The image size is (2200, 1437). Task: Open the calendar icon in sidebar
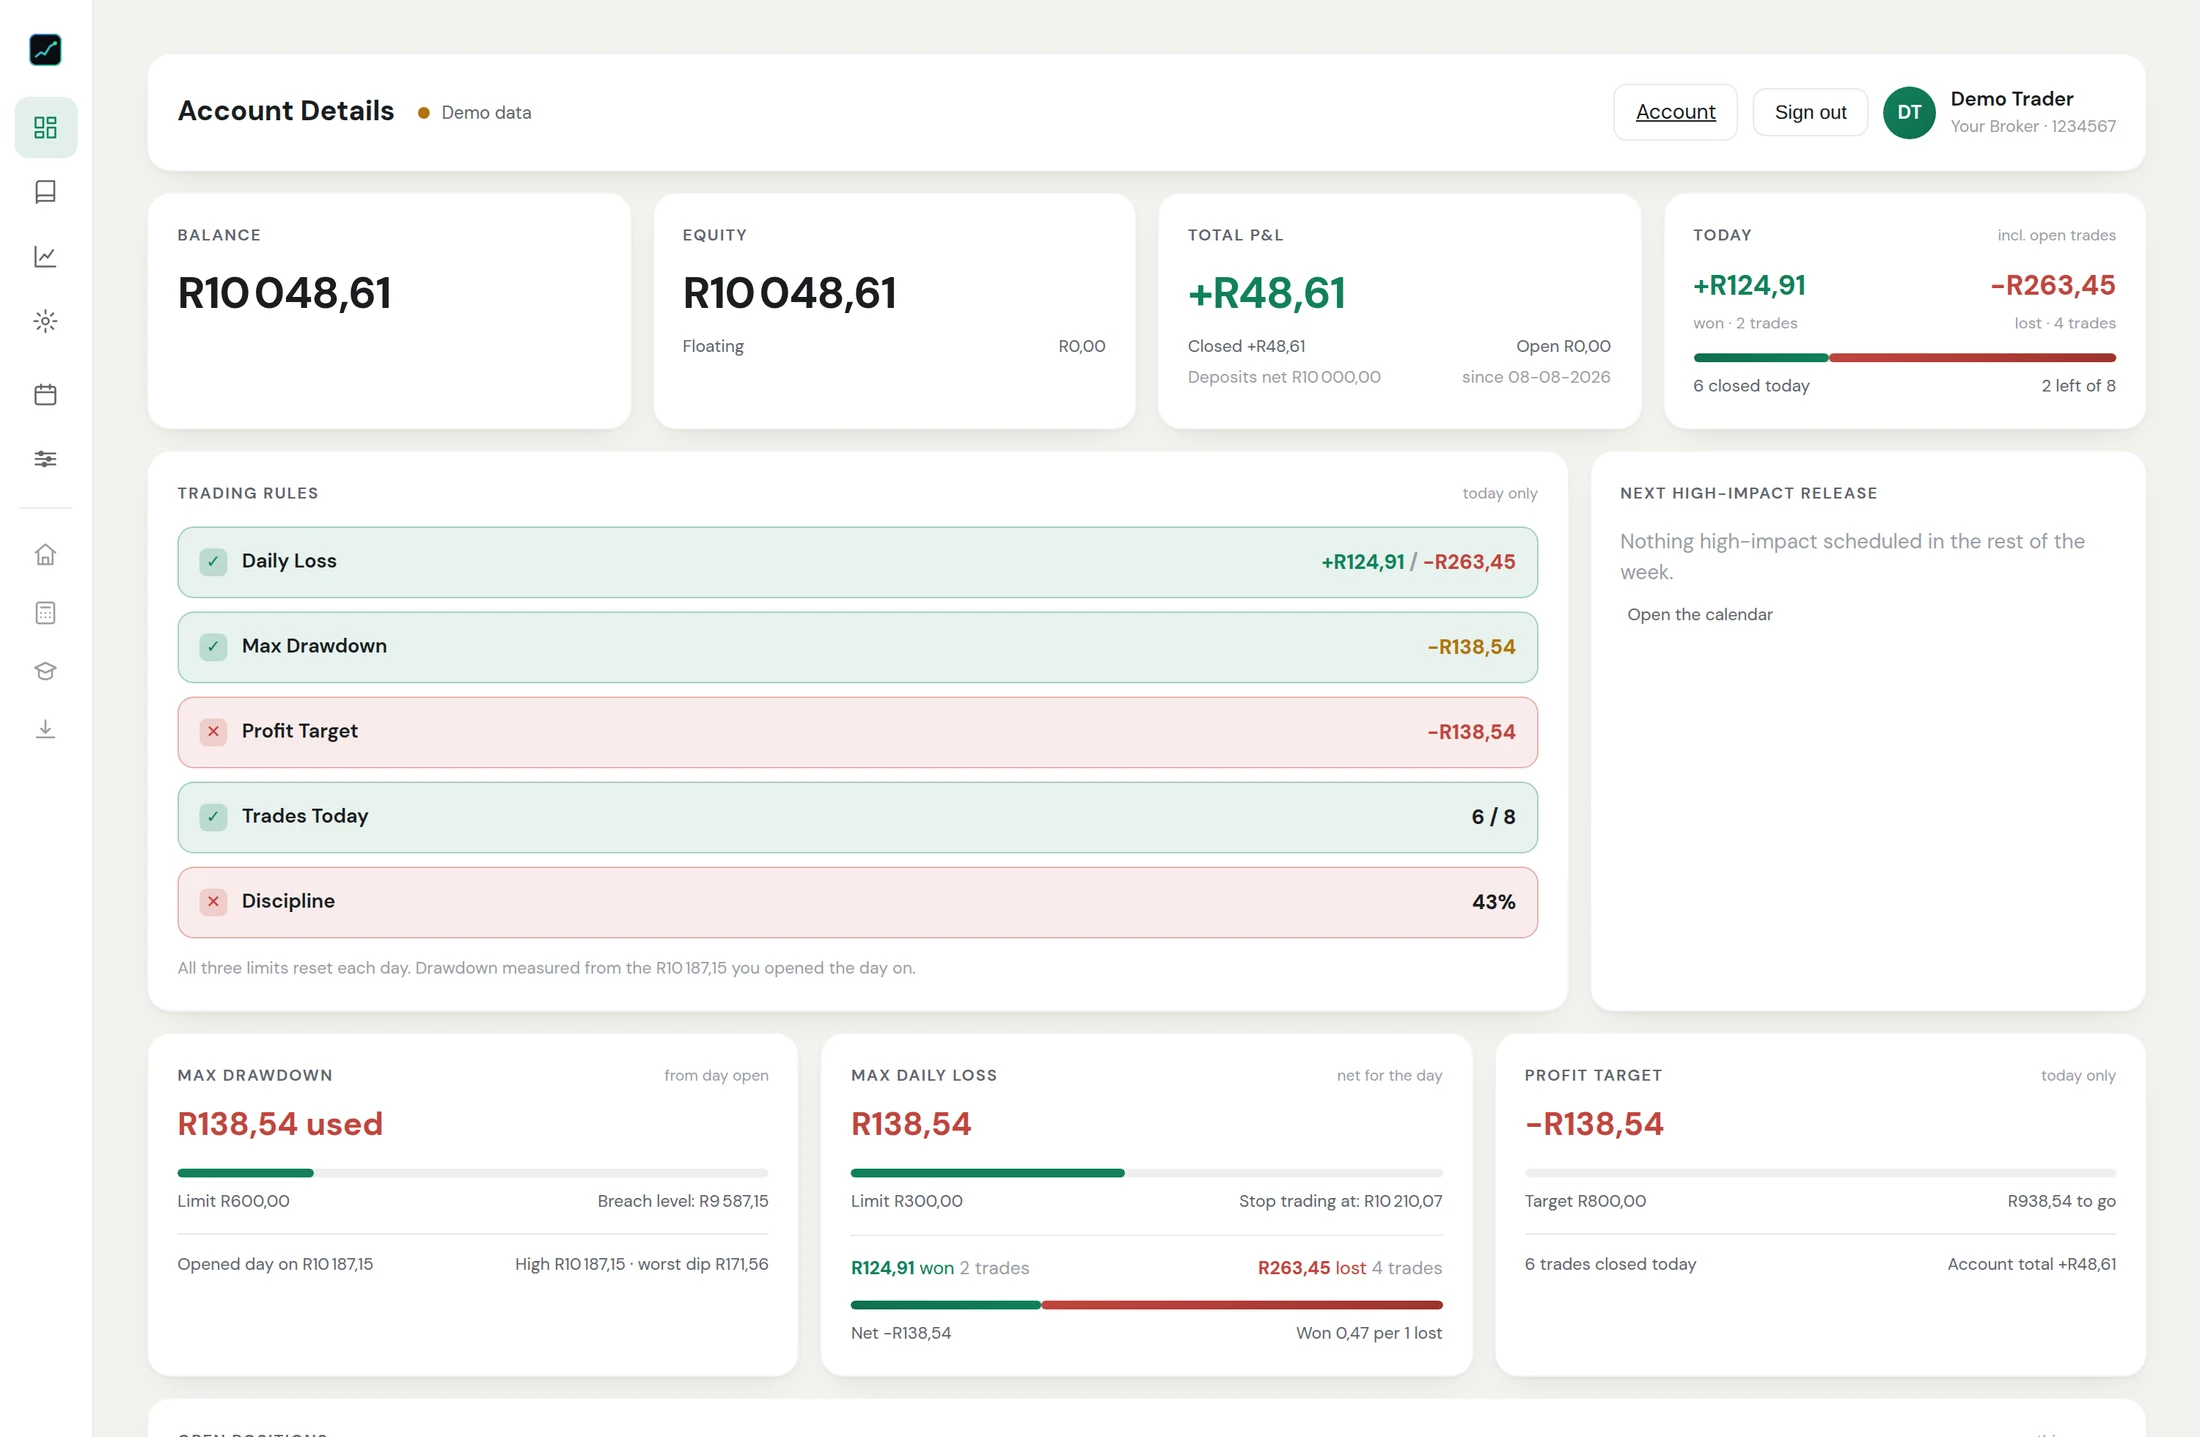pos(45,394)
